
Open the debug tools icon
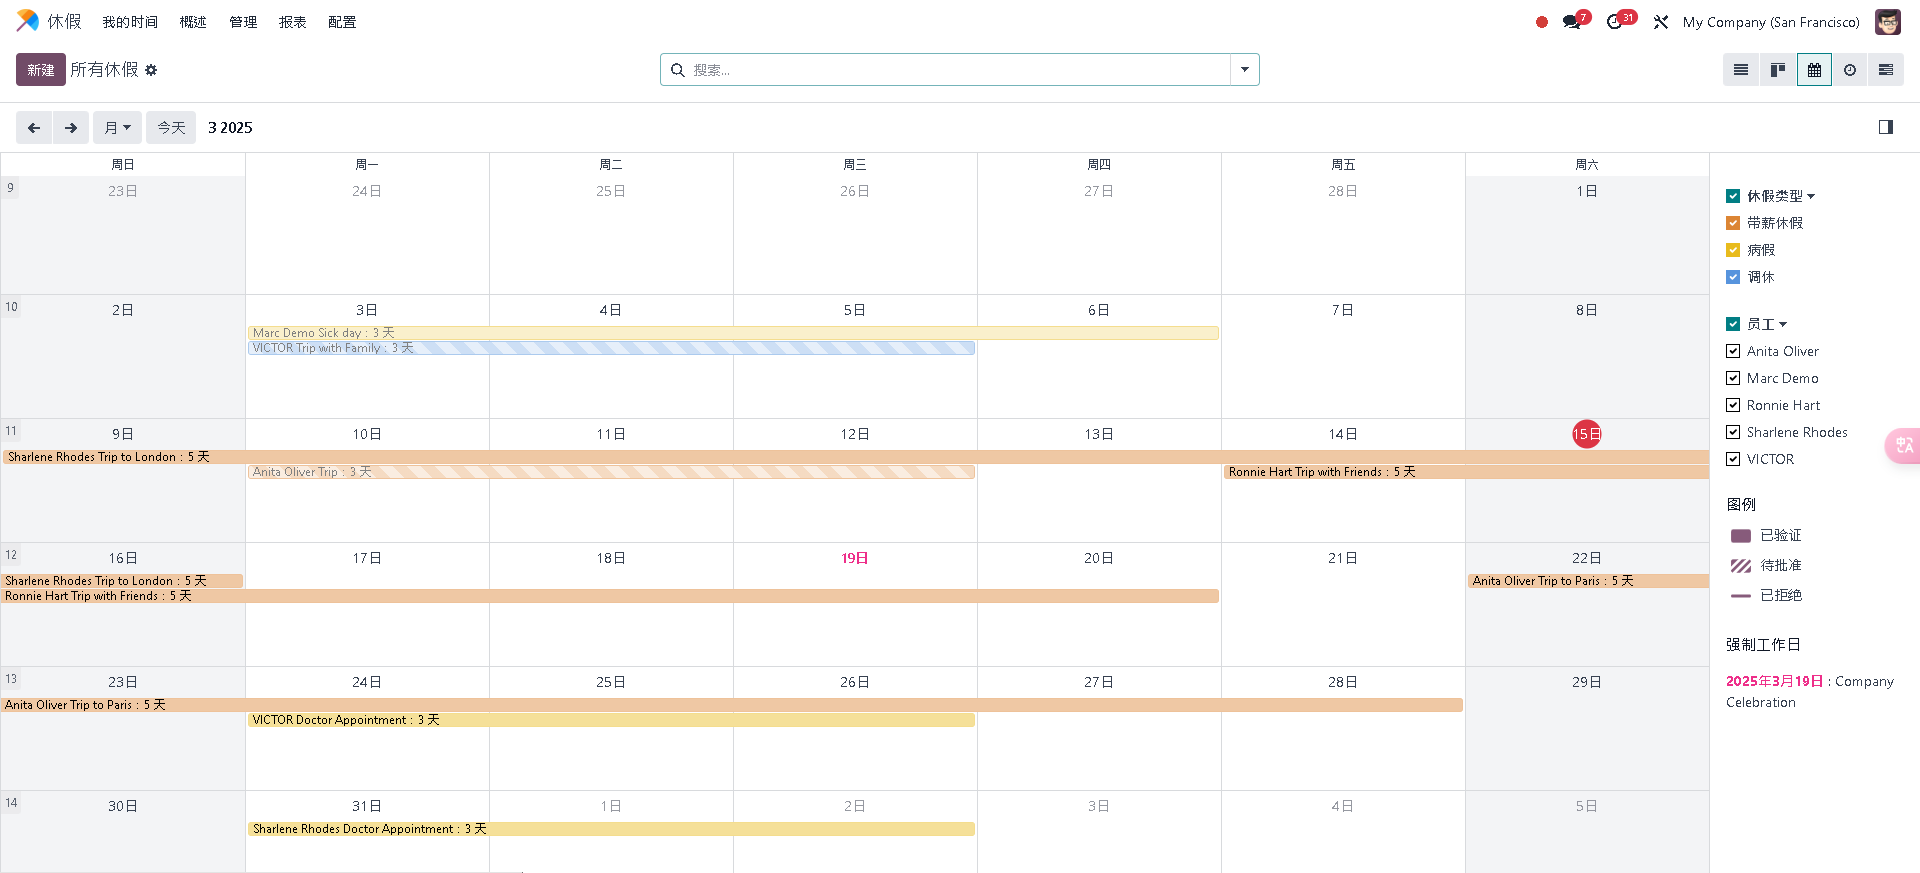(x=1661, y=22)
